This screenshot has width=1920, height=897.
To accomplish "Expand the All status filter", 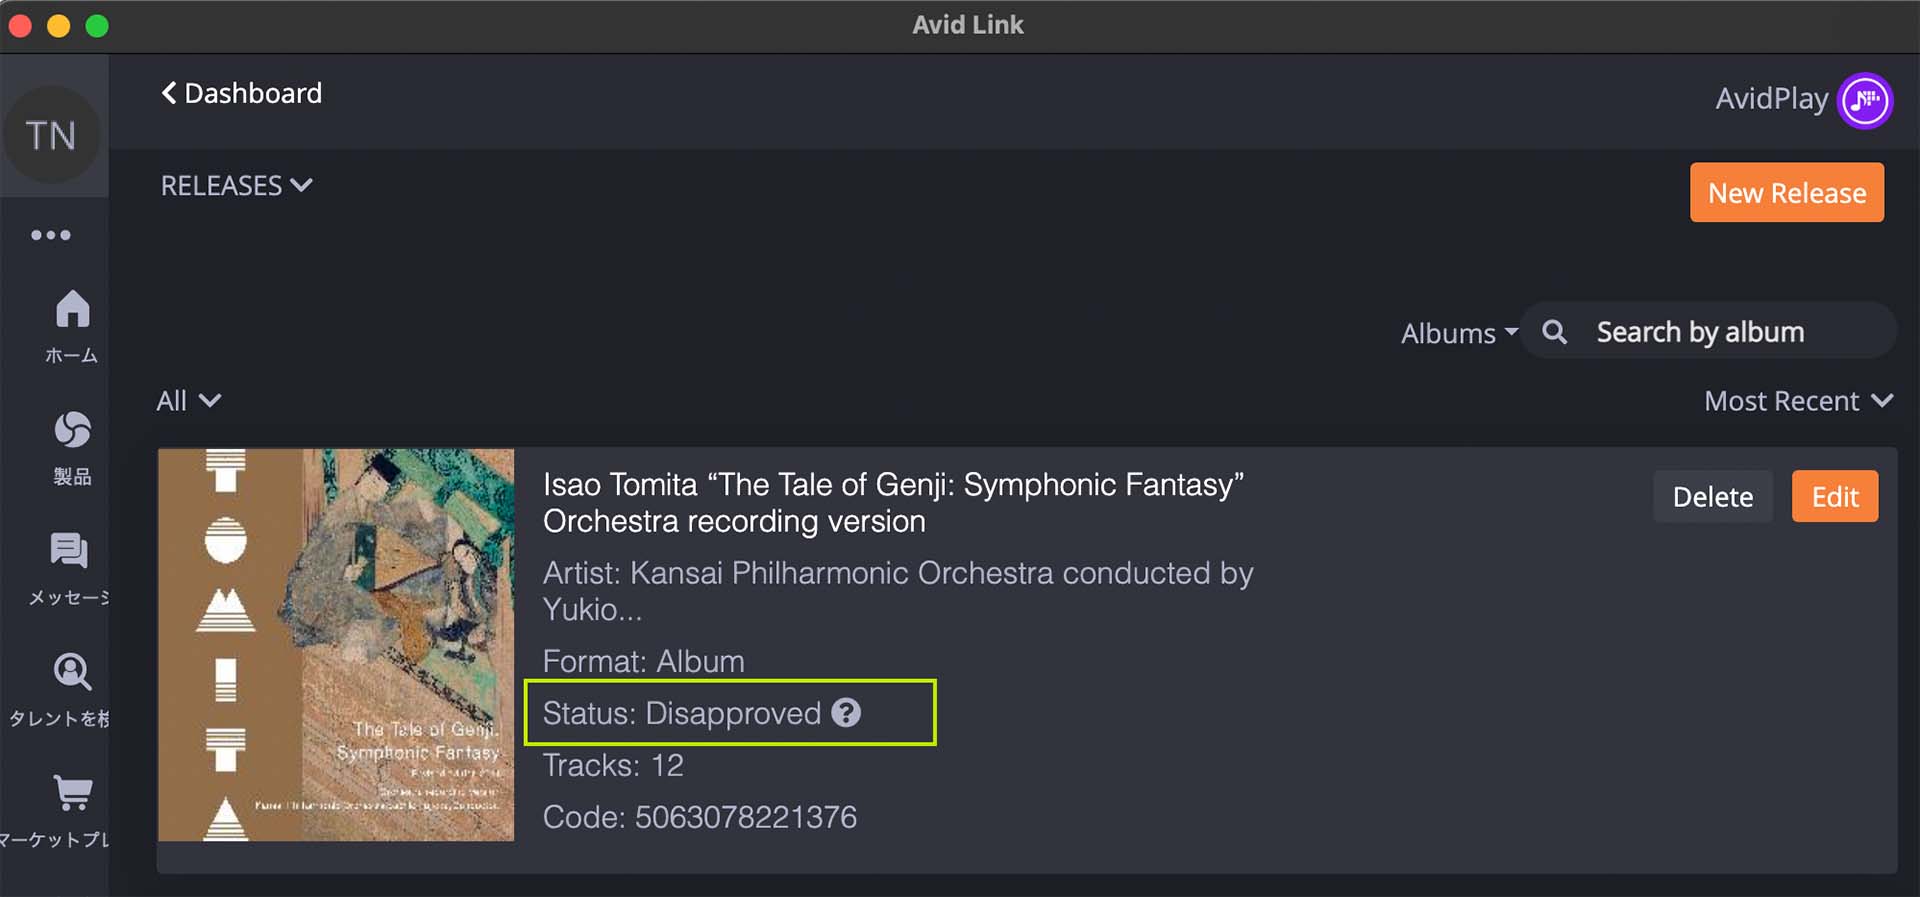I will [188, 401].
